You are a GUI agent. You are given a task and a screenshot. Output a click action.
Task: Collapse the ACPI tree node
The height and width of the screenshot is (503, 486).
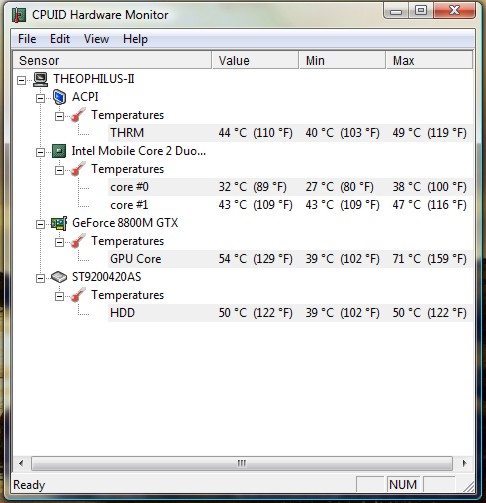pos(40,98)
